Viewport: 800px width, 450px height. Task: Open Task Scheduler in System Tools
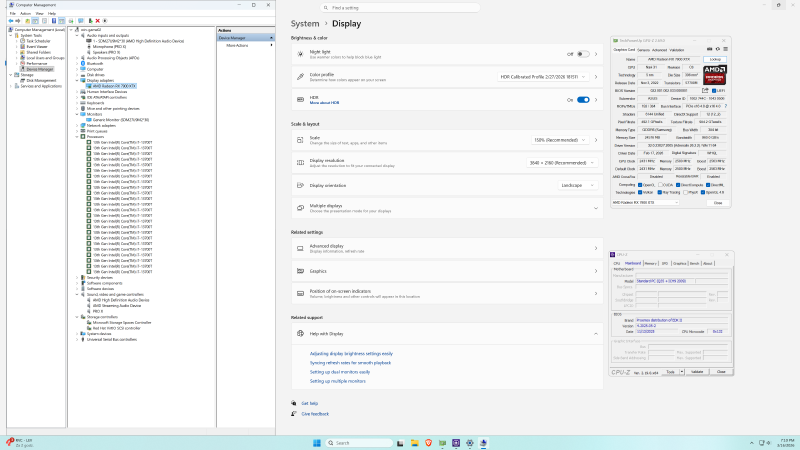[38, 41]
